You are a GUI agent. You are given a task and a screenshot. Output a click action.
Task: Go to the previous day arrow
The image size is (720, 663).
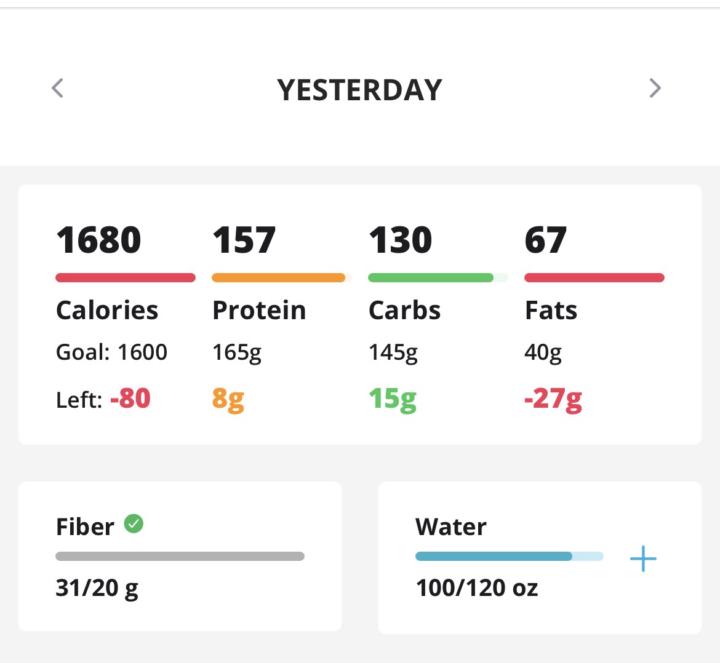(x=58, y=88)
